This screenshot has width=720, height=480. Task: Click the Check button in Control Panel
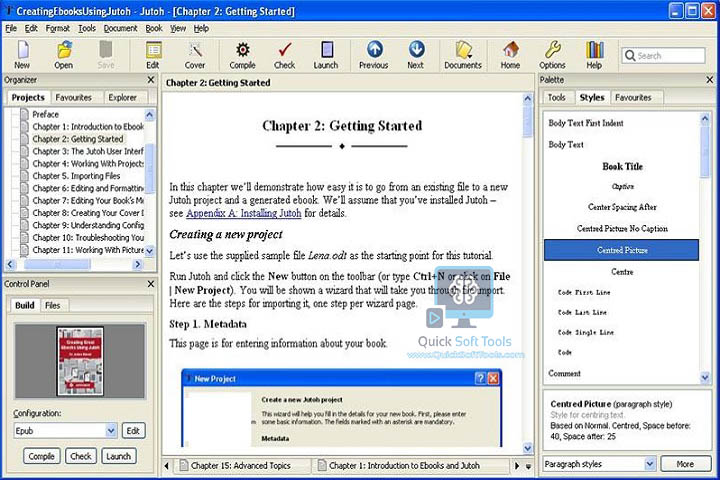tap(81, 456)
